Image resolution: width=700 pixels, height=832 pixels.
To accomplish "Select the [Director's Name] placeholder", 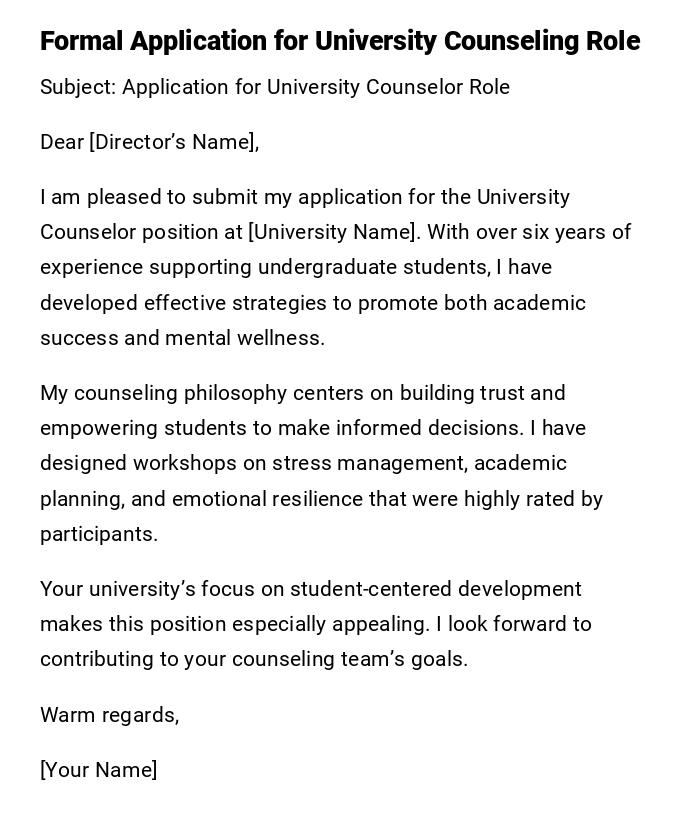I will (172, 142).
